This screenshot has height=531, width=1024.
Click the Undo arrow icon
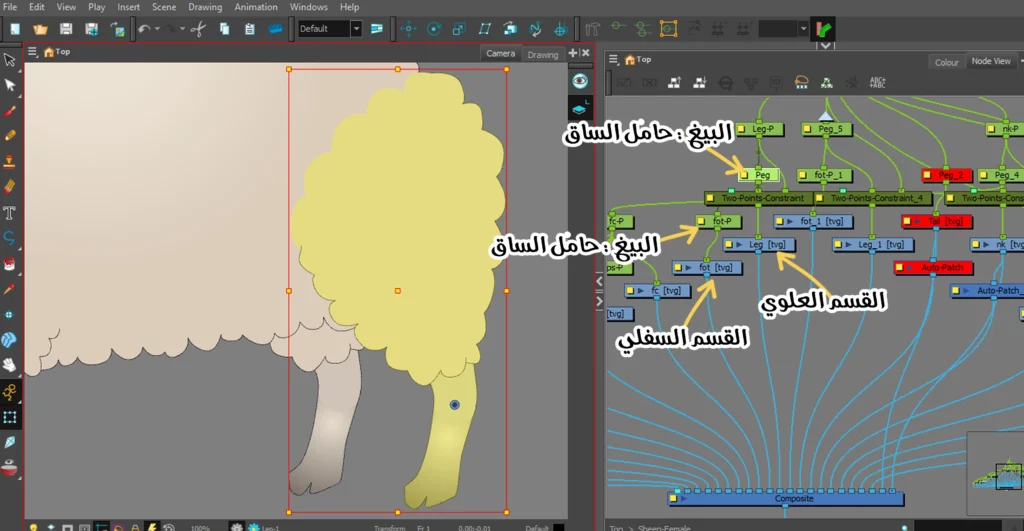coord(144,29)
